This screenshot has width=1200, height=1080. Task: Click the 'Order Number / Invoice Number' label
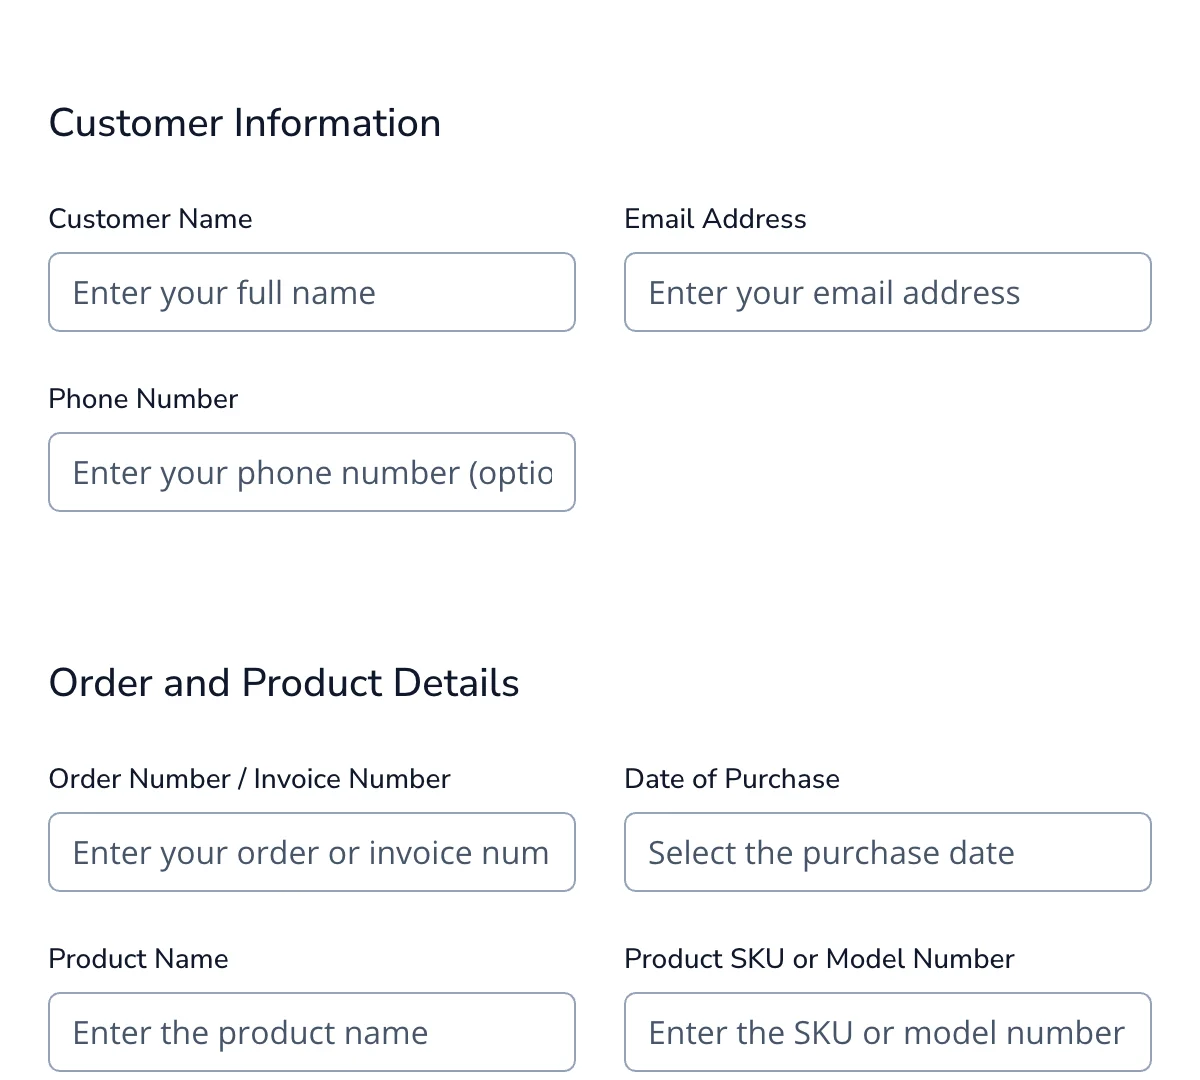click(249, 779)
